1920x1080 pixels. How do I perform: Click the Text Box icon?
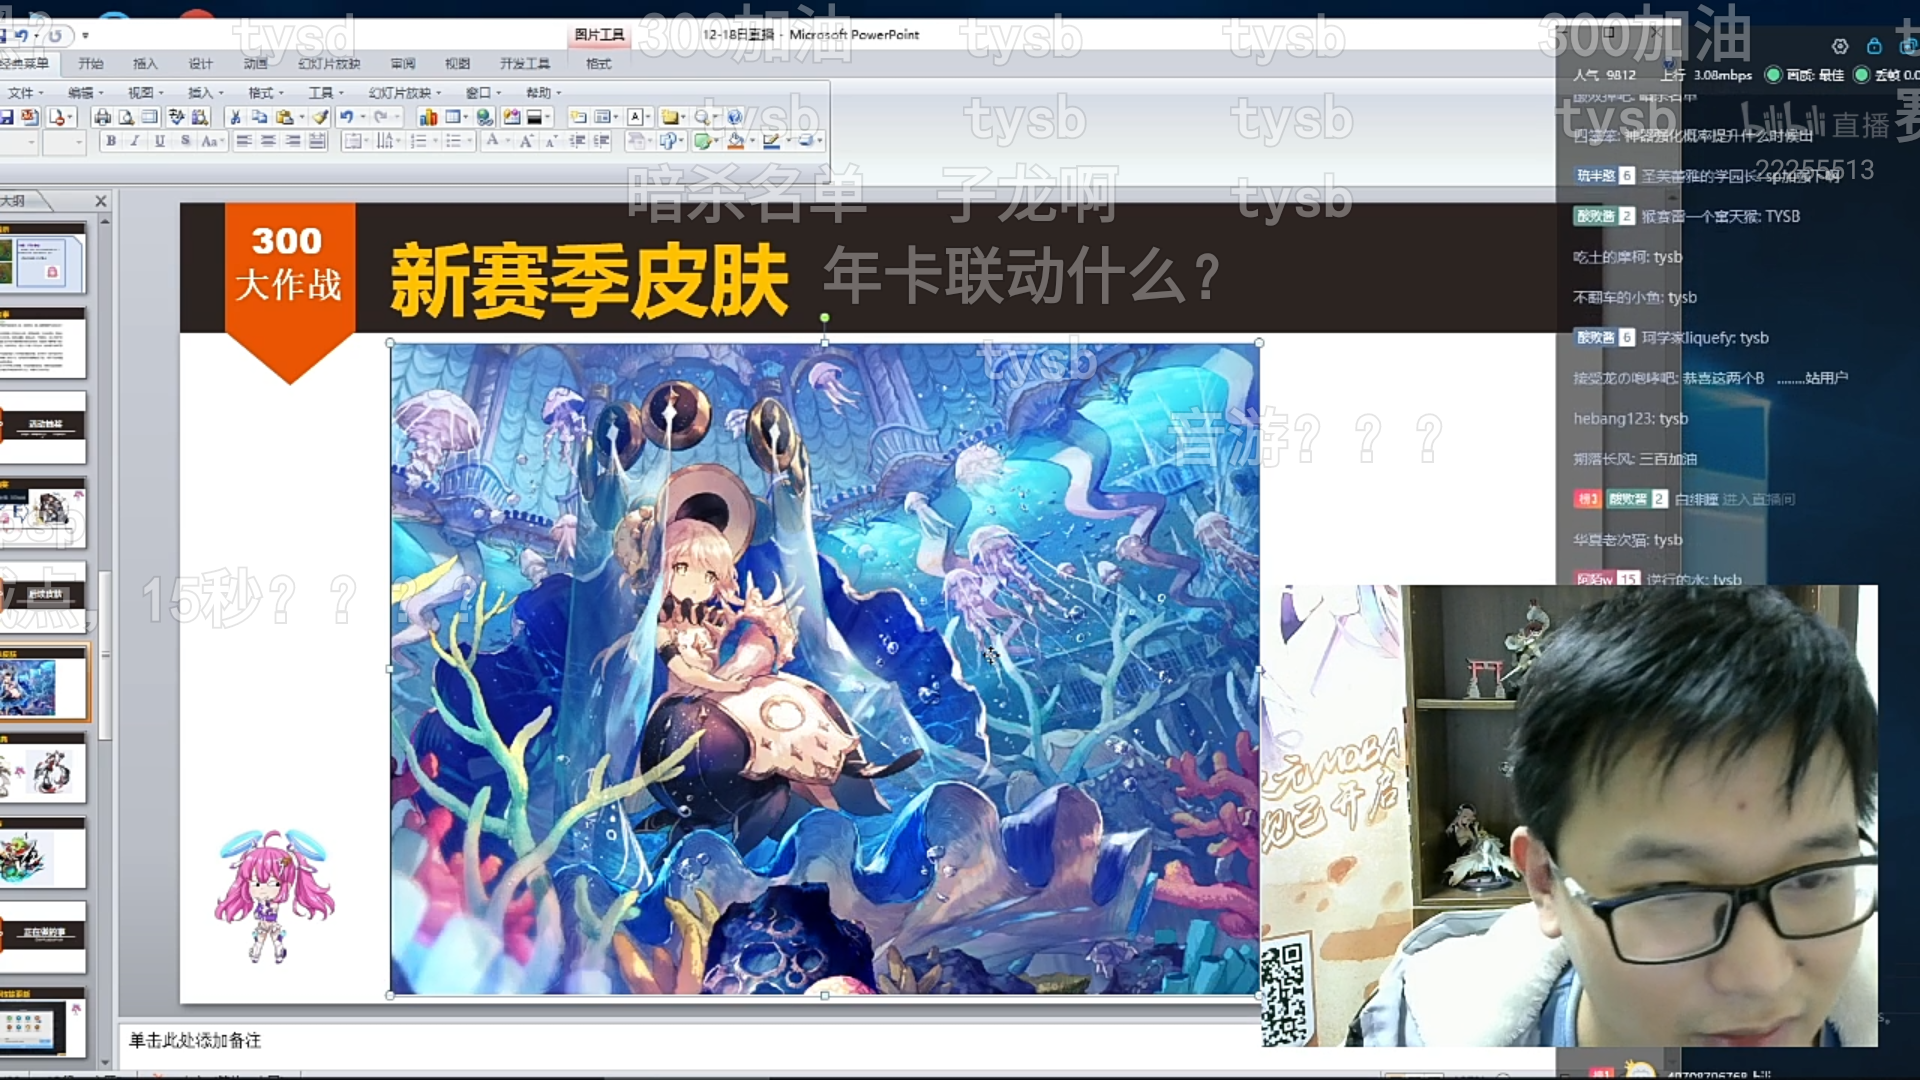635,117
